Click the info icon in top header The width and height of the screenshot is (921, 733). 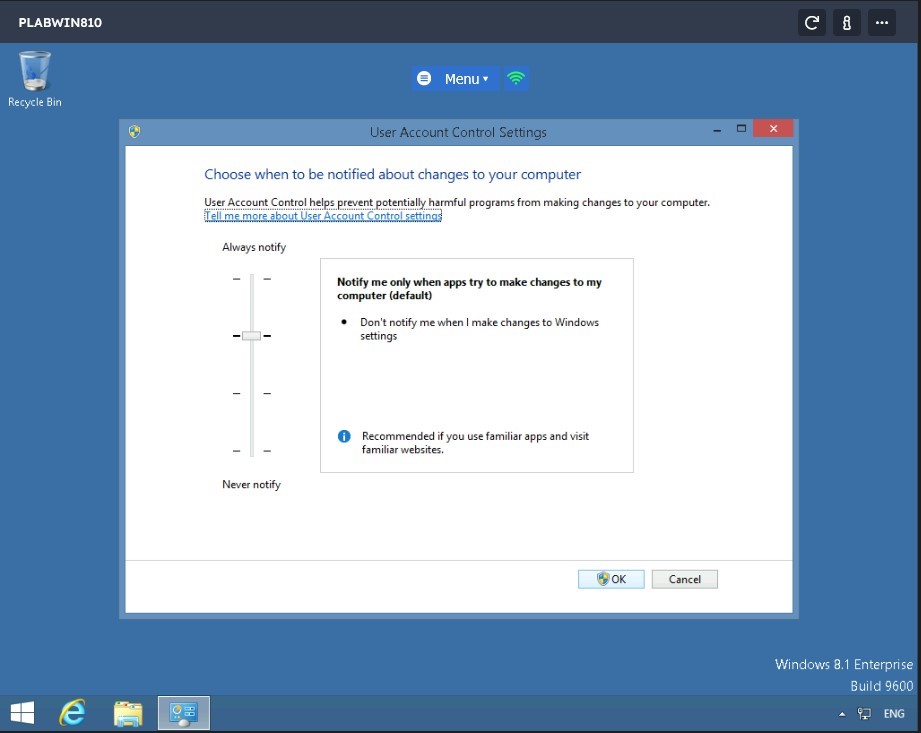point(846,23)
